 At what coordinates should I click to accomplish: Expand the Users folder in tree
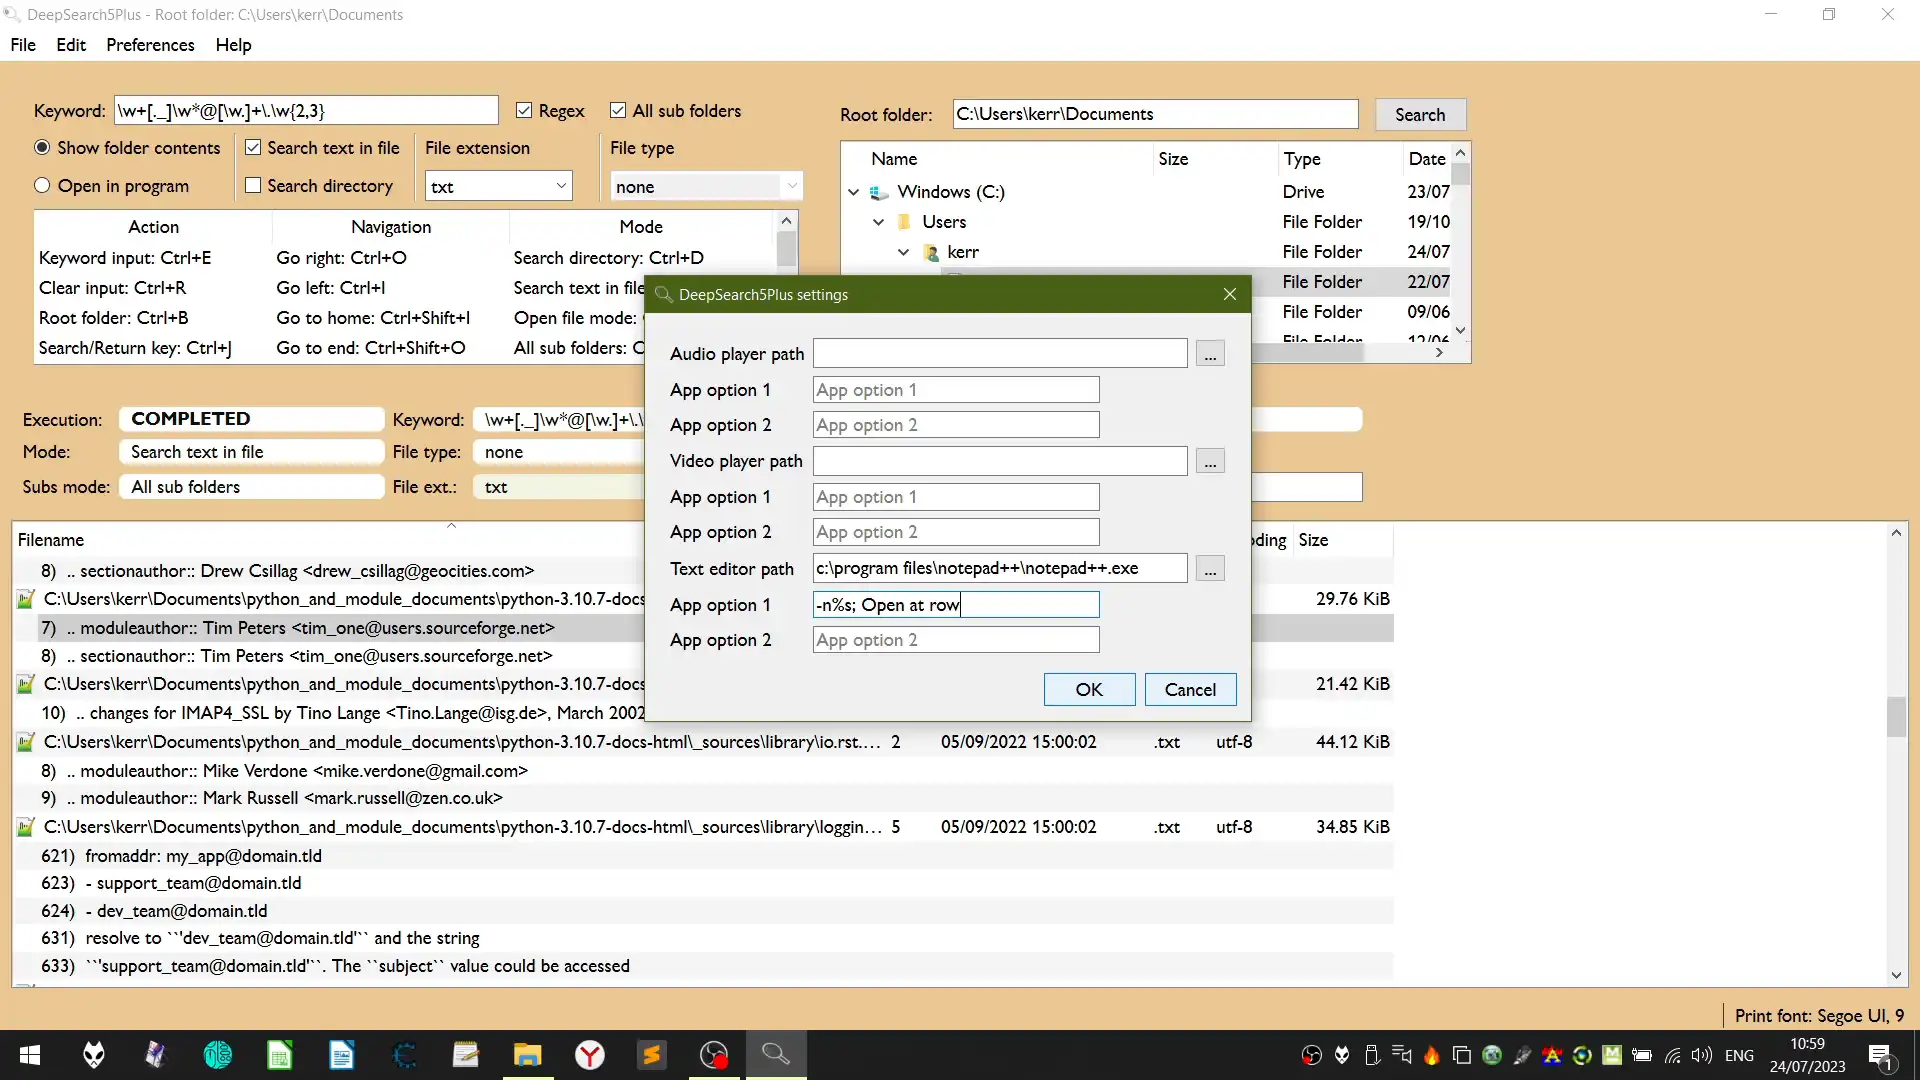(x=880, y=222)
